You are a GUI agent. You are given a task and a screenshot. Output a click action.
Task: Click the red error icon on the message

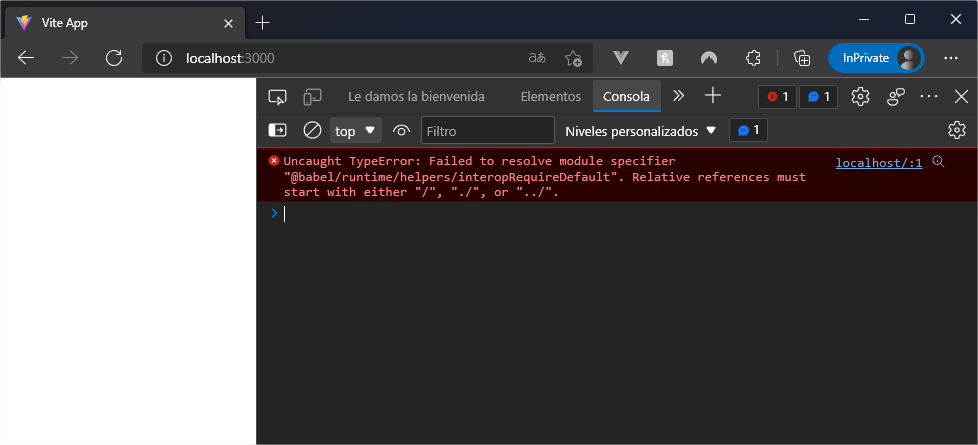(274, 161)
